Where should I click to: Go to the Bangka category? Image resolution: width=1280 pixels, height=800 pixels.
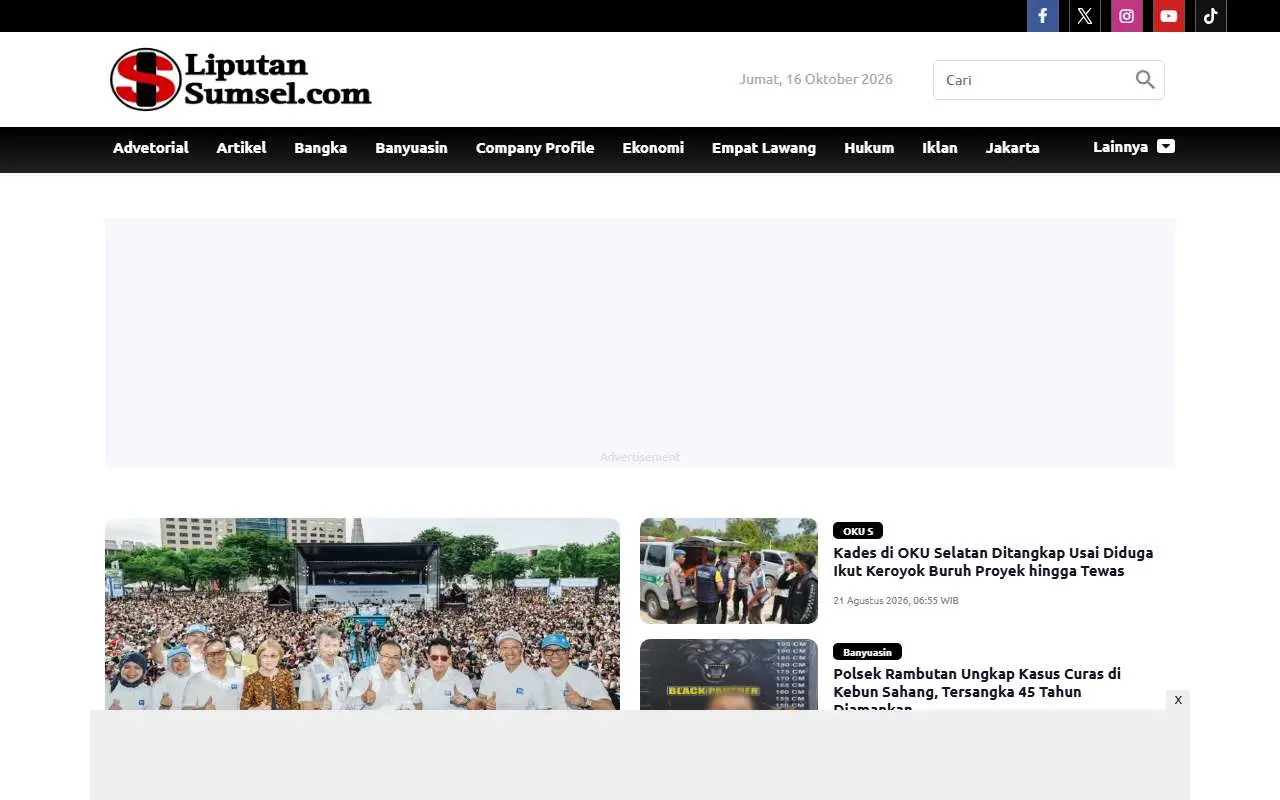(x=321, y=148)
